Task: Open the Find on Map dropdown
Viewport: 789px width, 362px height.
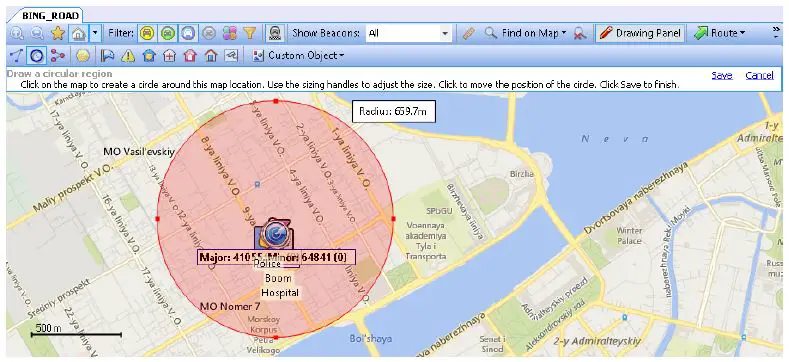Action: tap(526, 34)
